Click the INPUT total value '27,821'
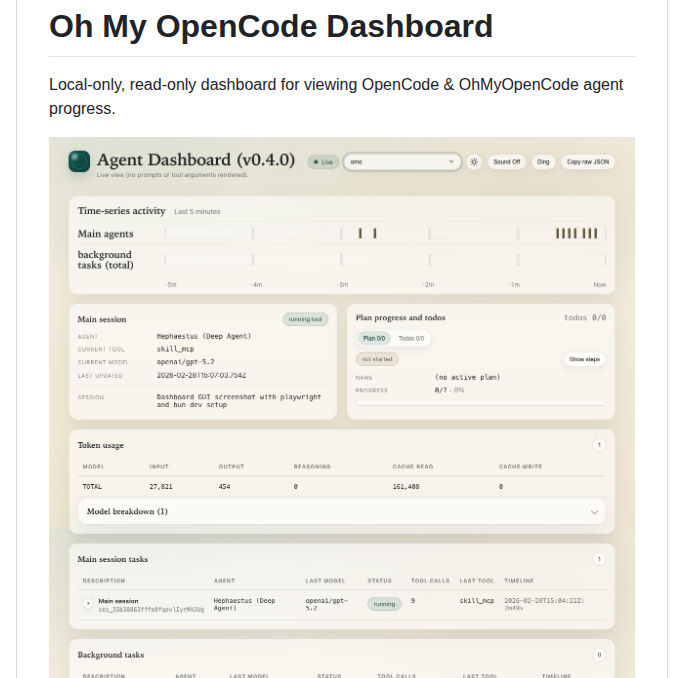The height and width of the screenshot is (678, 684). tap(161, 486)
